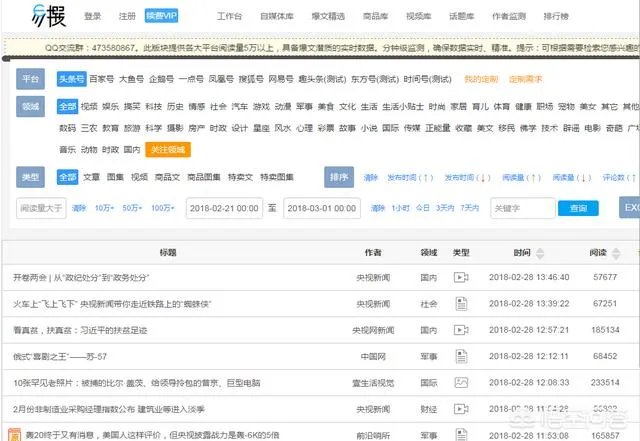Filter field by 数码
640x441 pixels.
click(67, 128)
